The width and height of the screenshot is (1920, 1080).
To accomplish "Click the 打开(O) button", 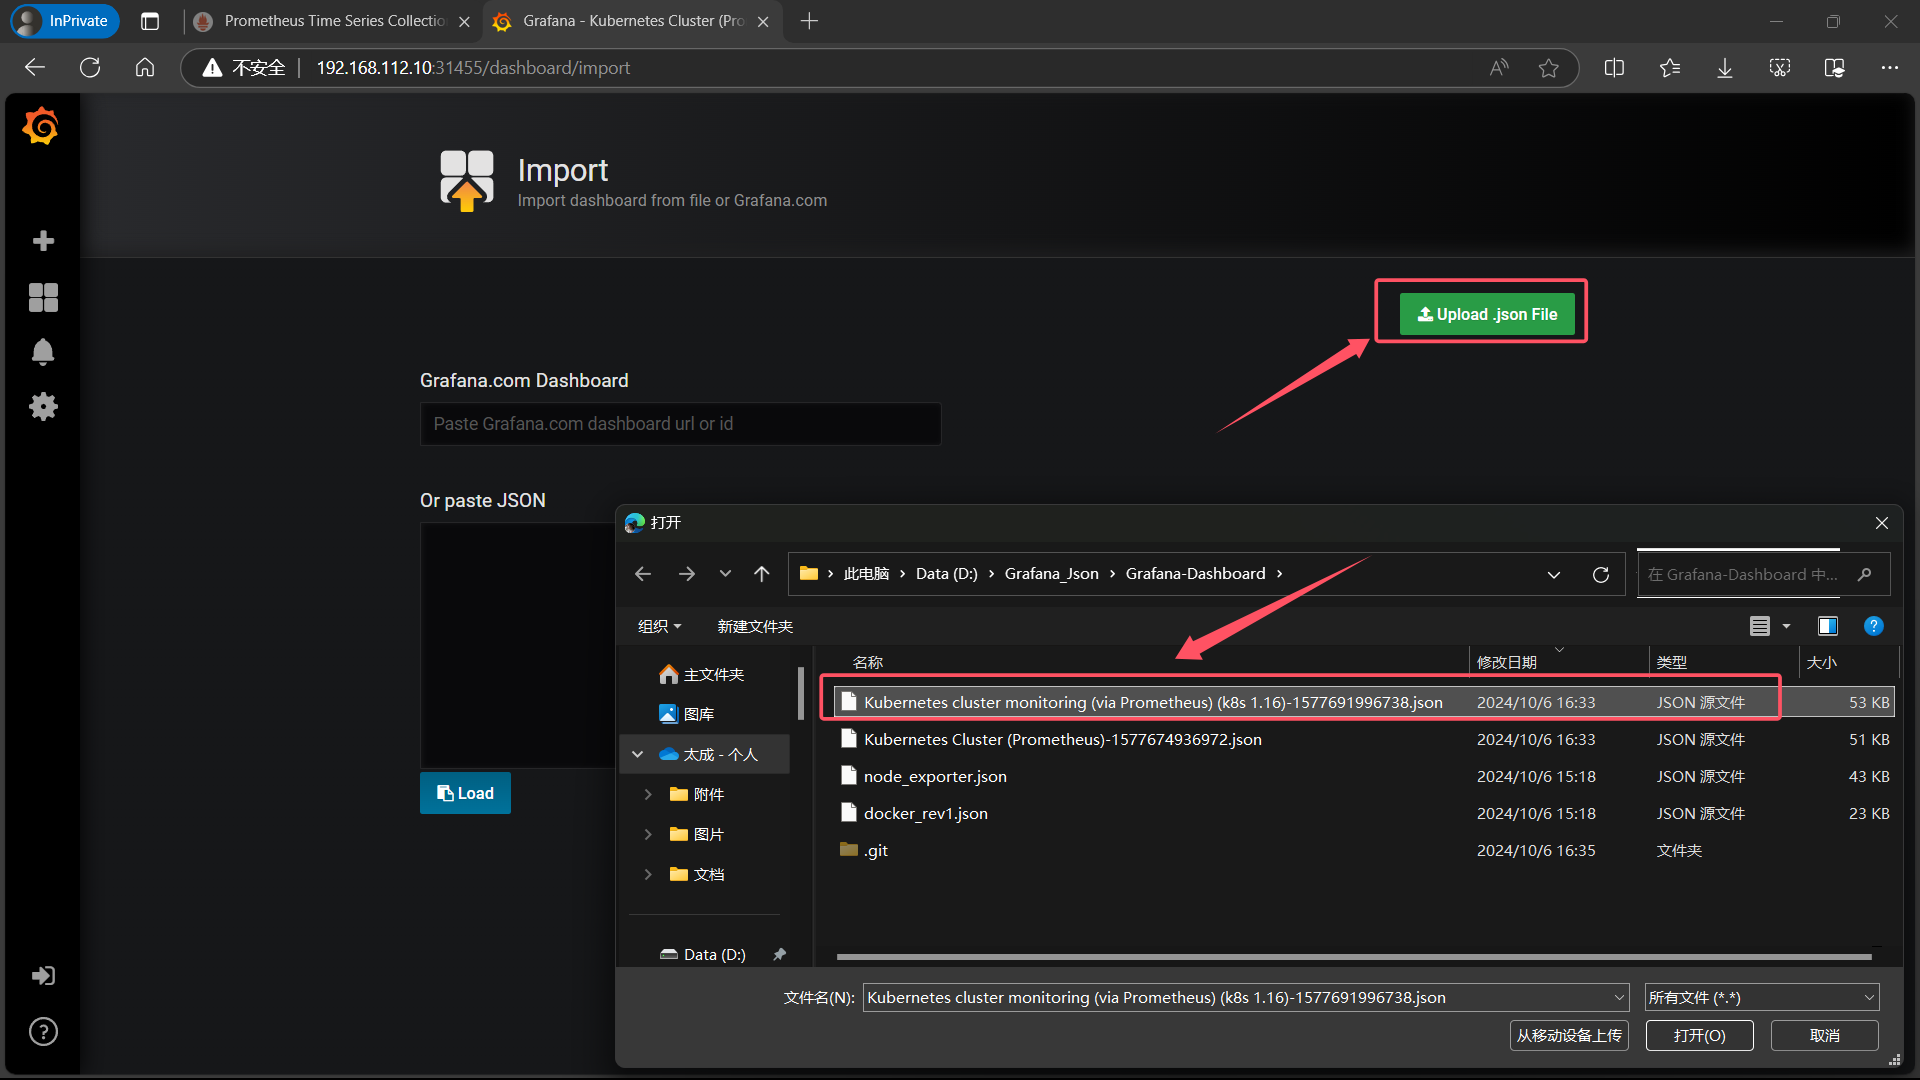I will [1699, 1035].
